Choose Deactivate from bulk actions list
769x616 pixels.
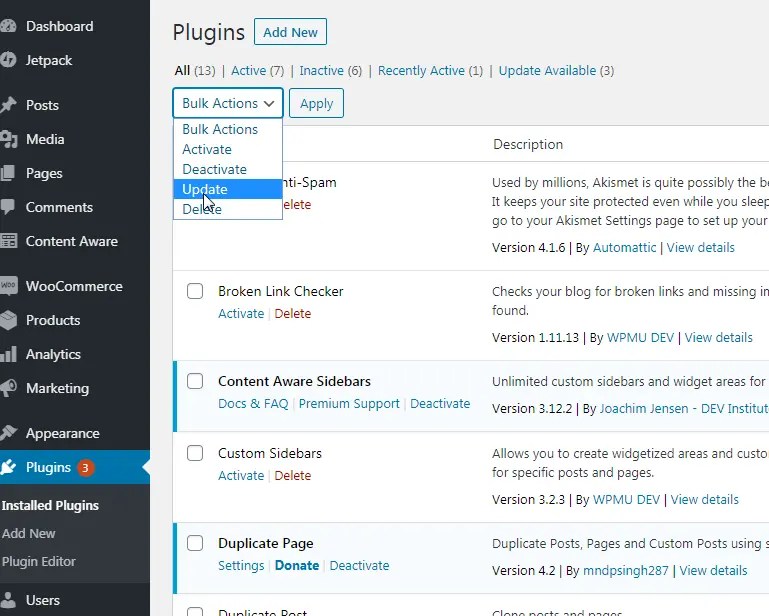228,169
